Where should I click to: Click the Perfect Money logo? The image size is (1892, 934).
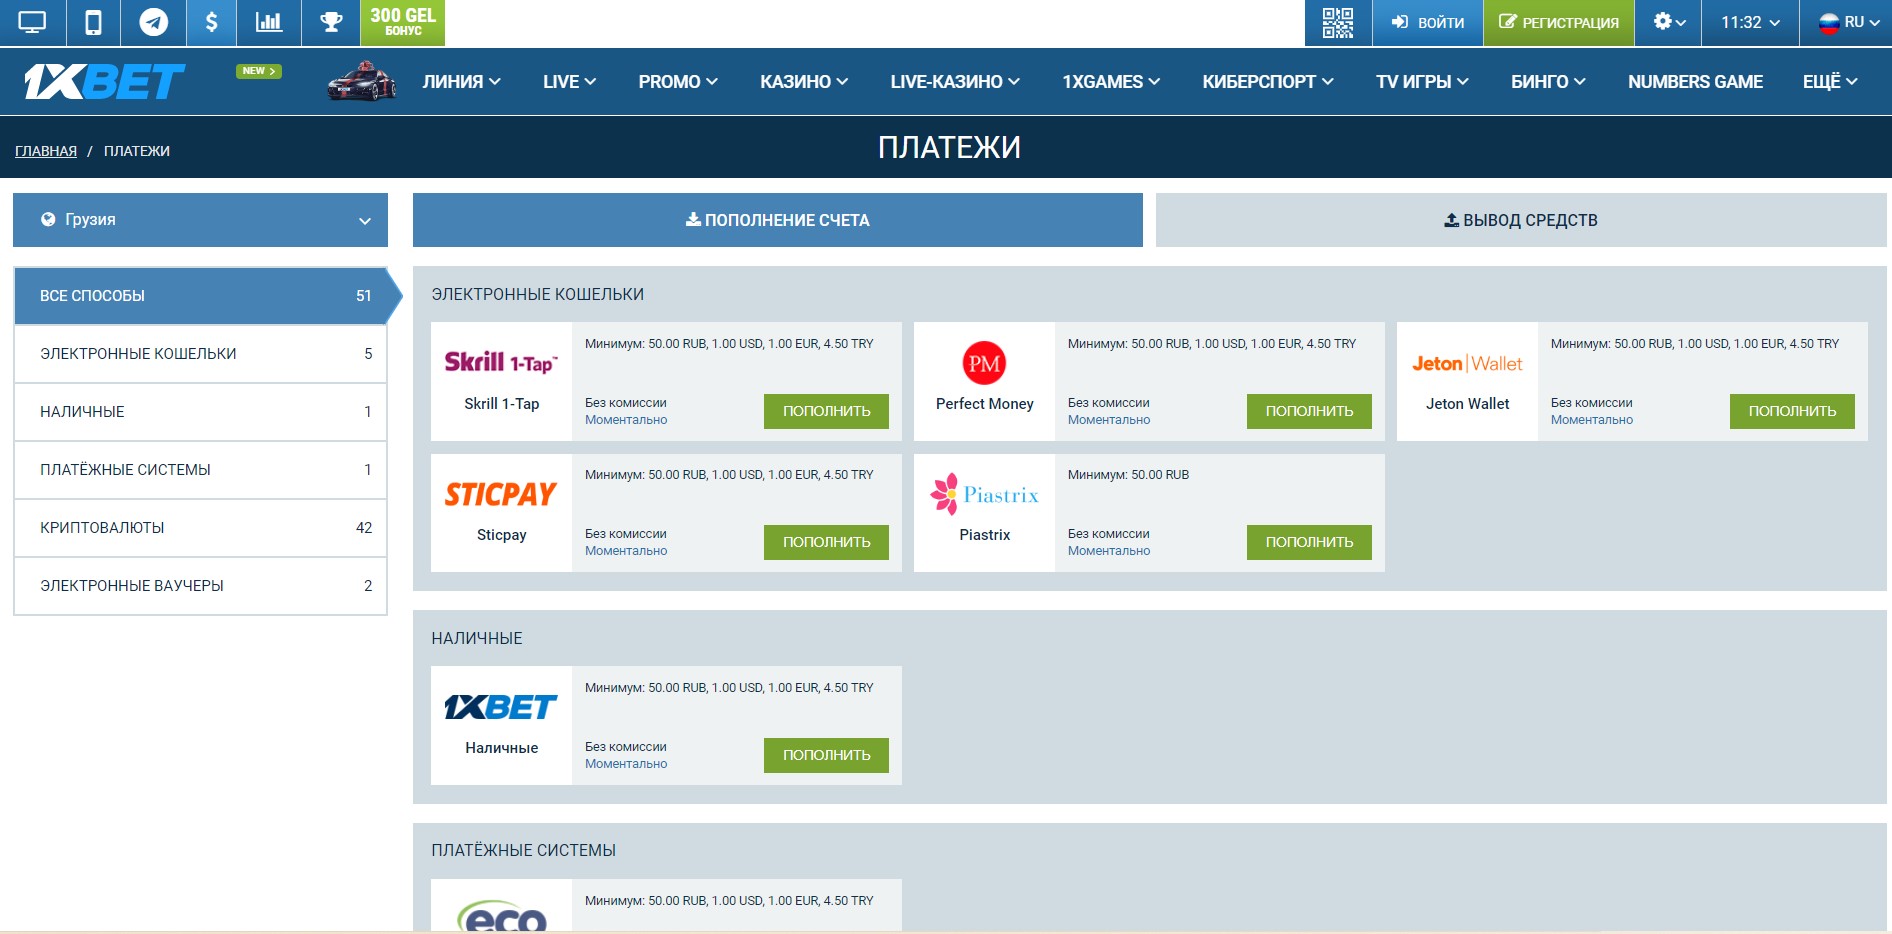point(984,363)
